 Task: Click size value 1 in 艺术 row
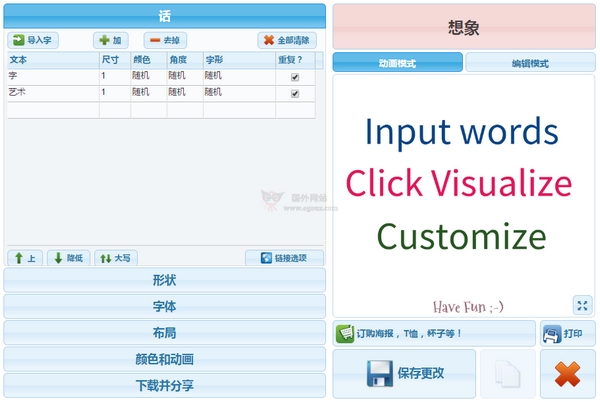115,93
